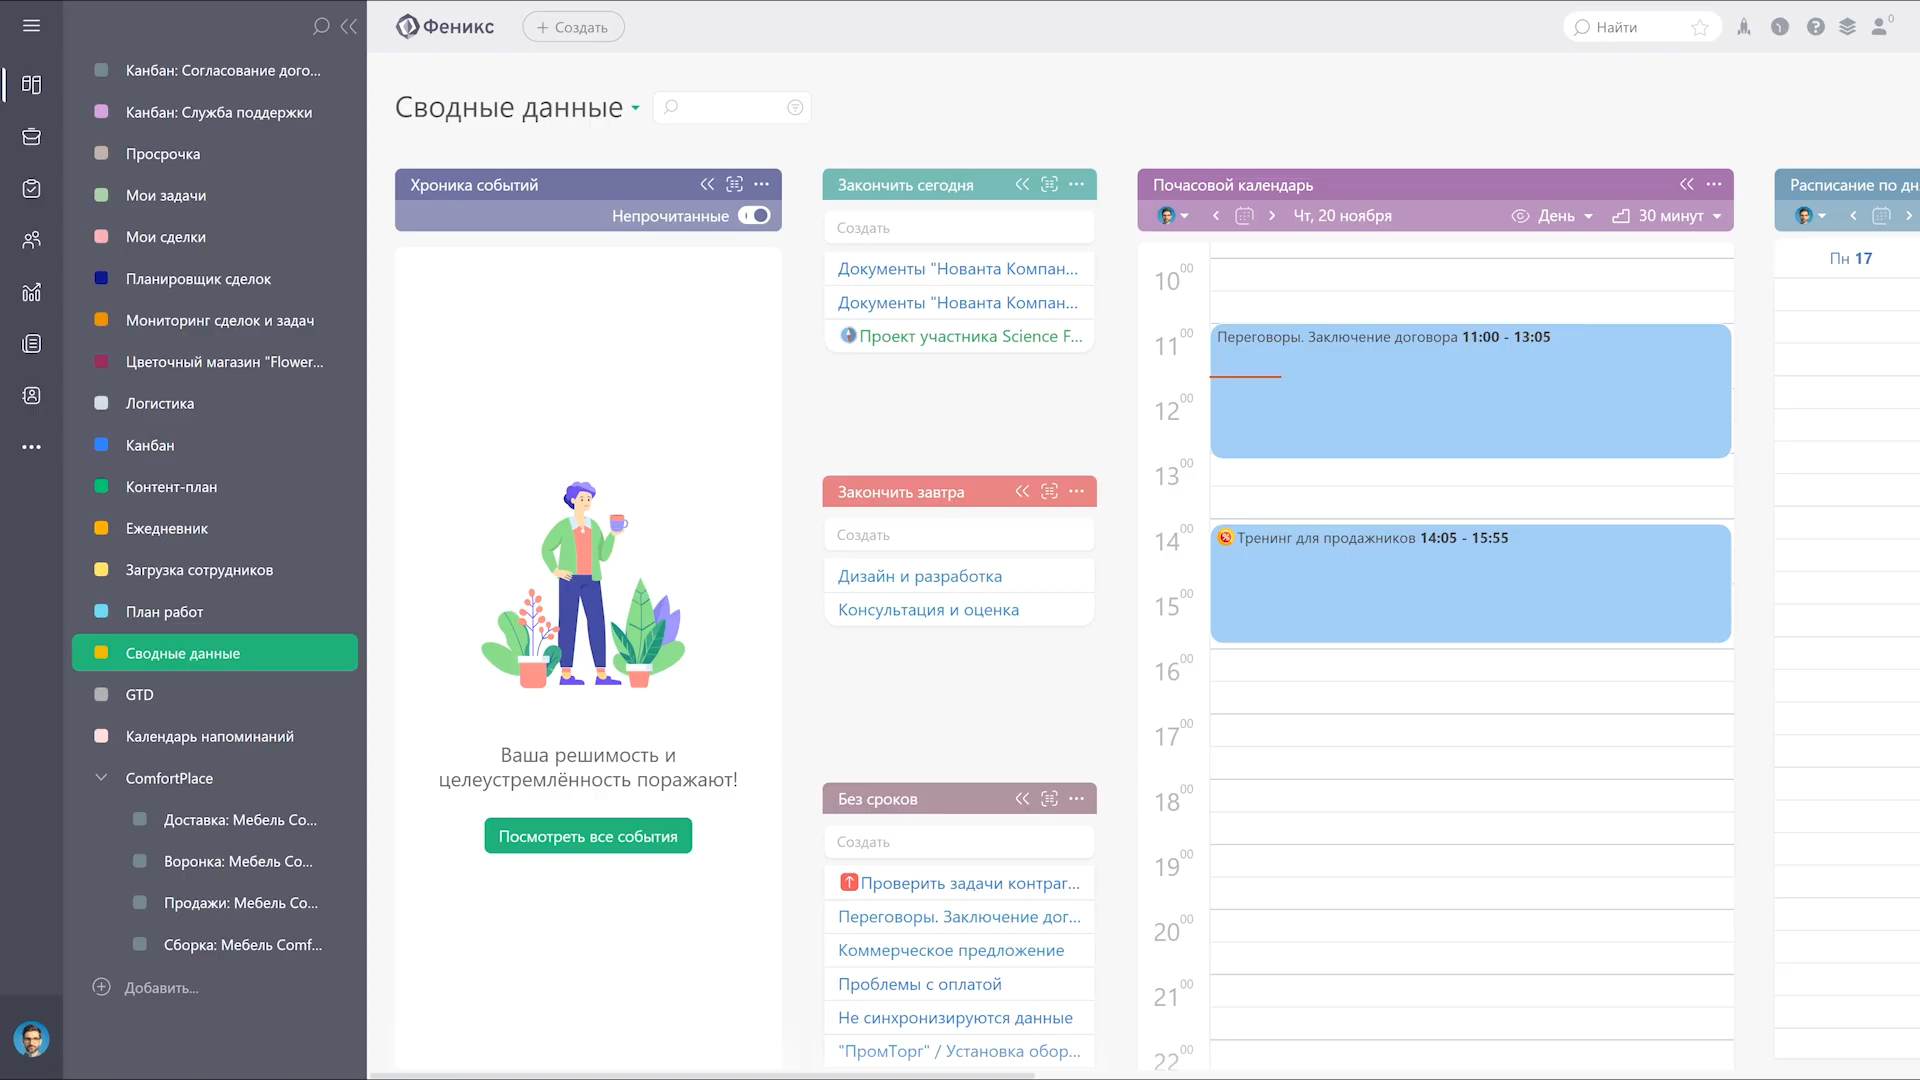
Task: Open the Сводные данные title dropdown arrow
Action: click(636, 108)
